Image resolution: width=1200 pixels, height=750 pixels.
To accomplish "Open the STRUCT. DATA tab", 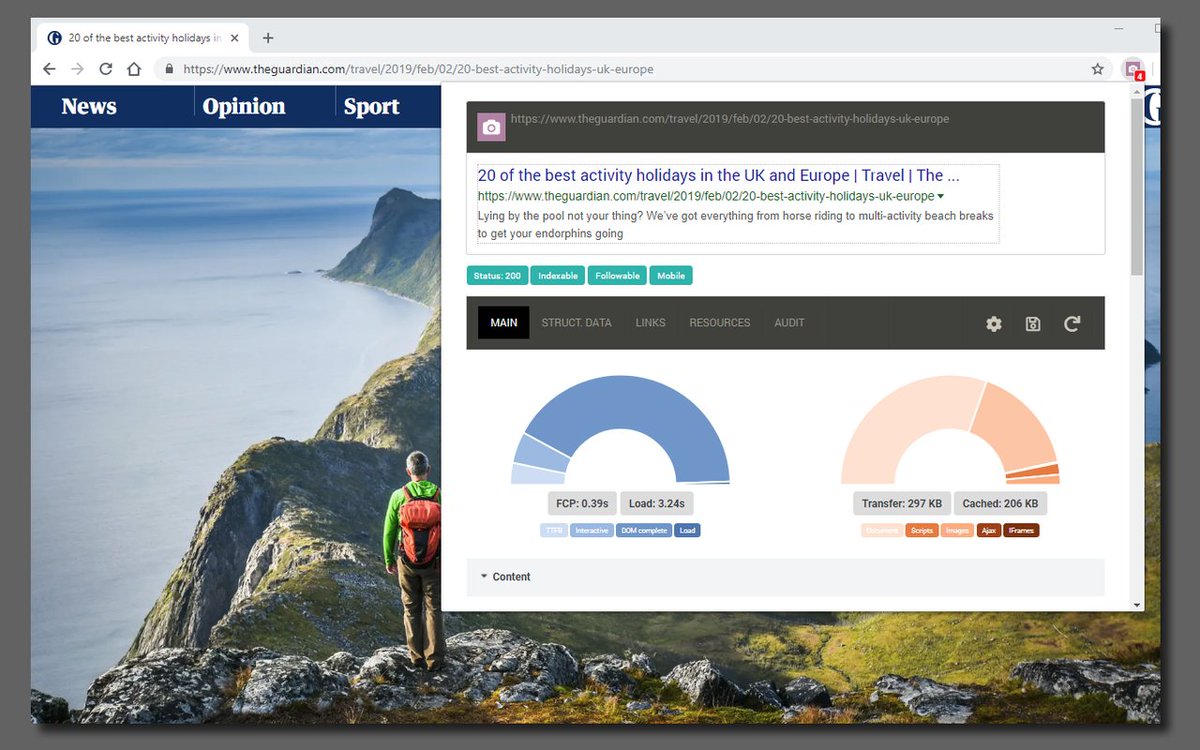I will (577, 323).
